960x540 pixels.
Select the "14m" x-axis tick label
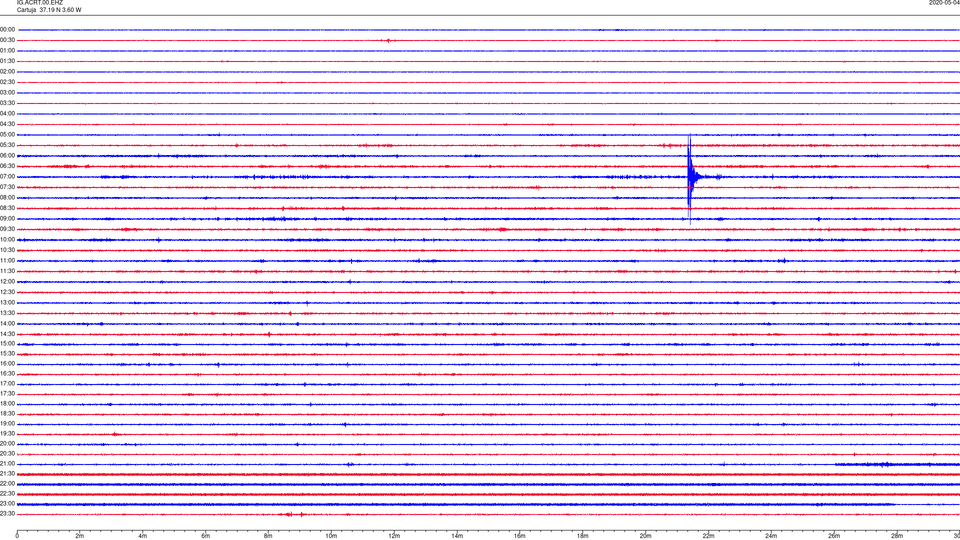point(457,536)
